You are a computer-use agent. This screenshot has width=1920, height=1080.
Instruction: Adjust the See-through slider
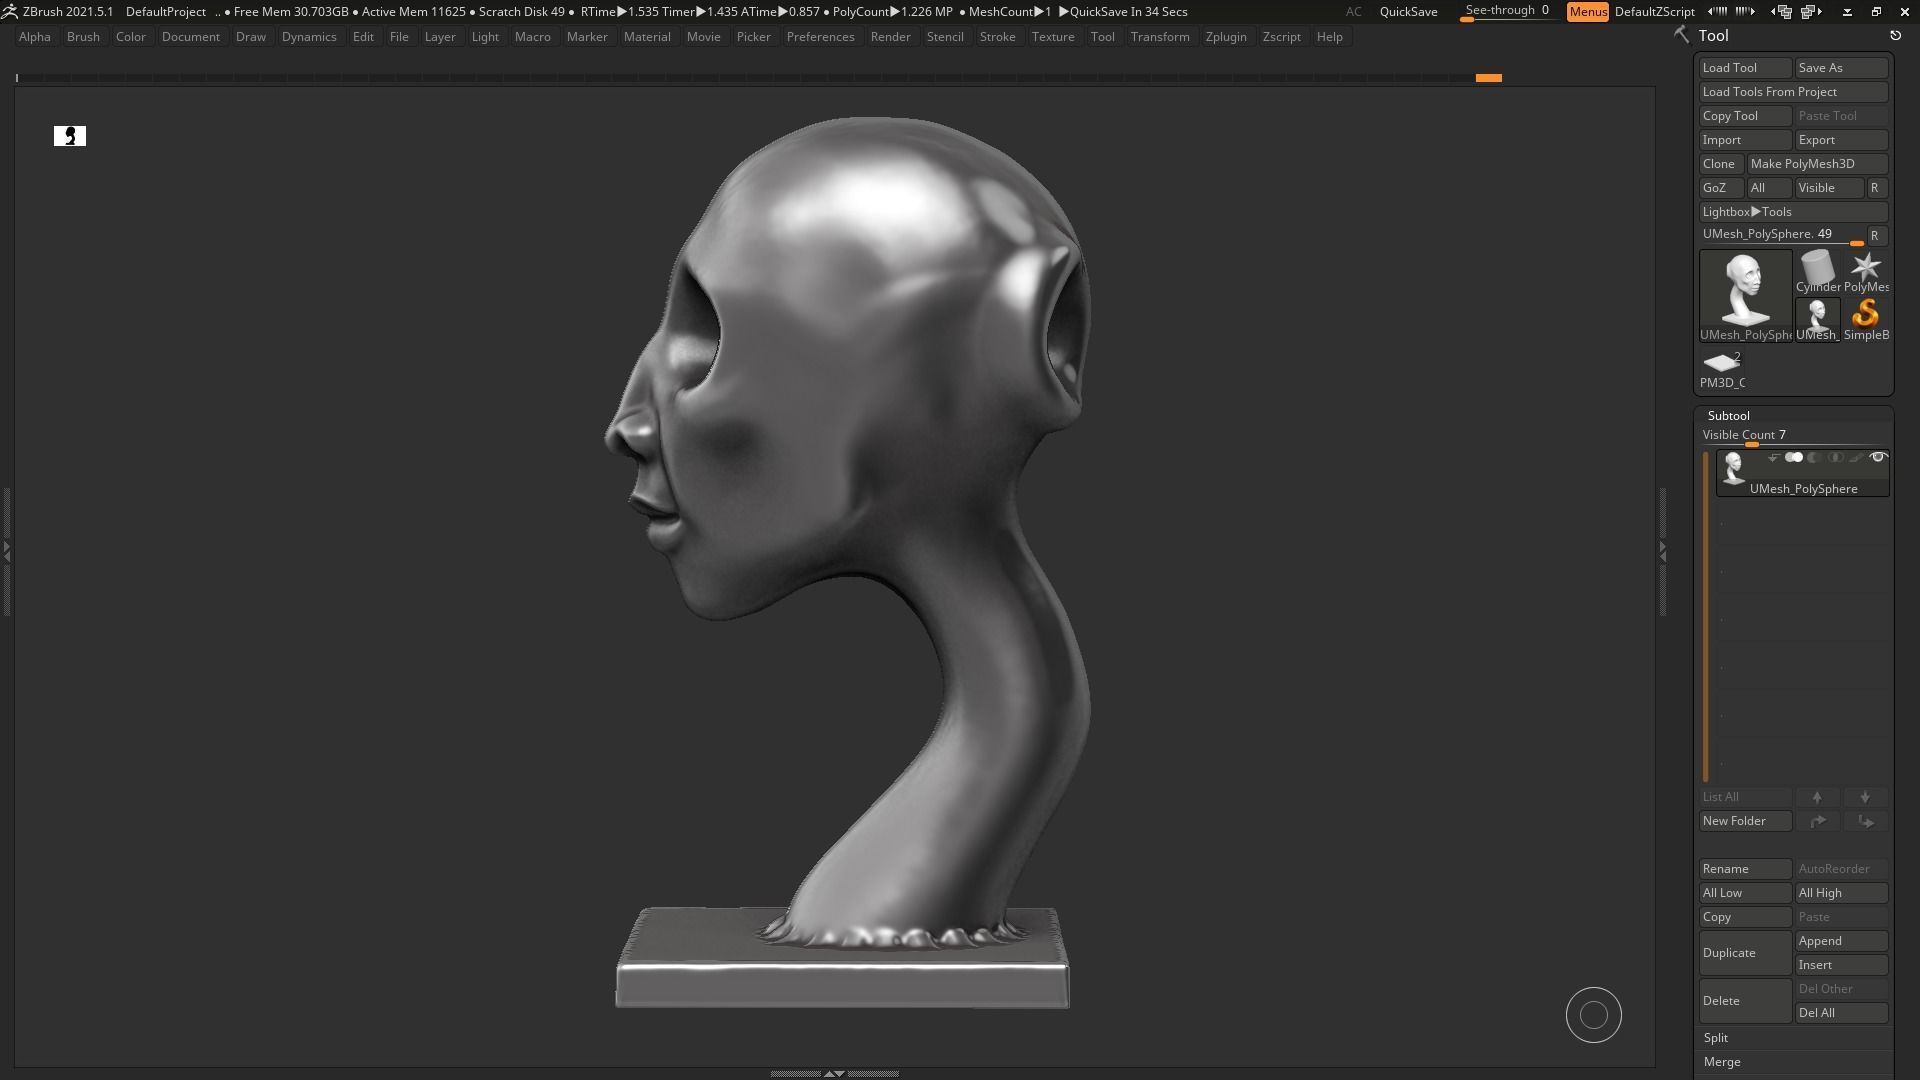(1508, 12)
